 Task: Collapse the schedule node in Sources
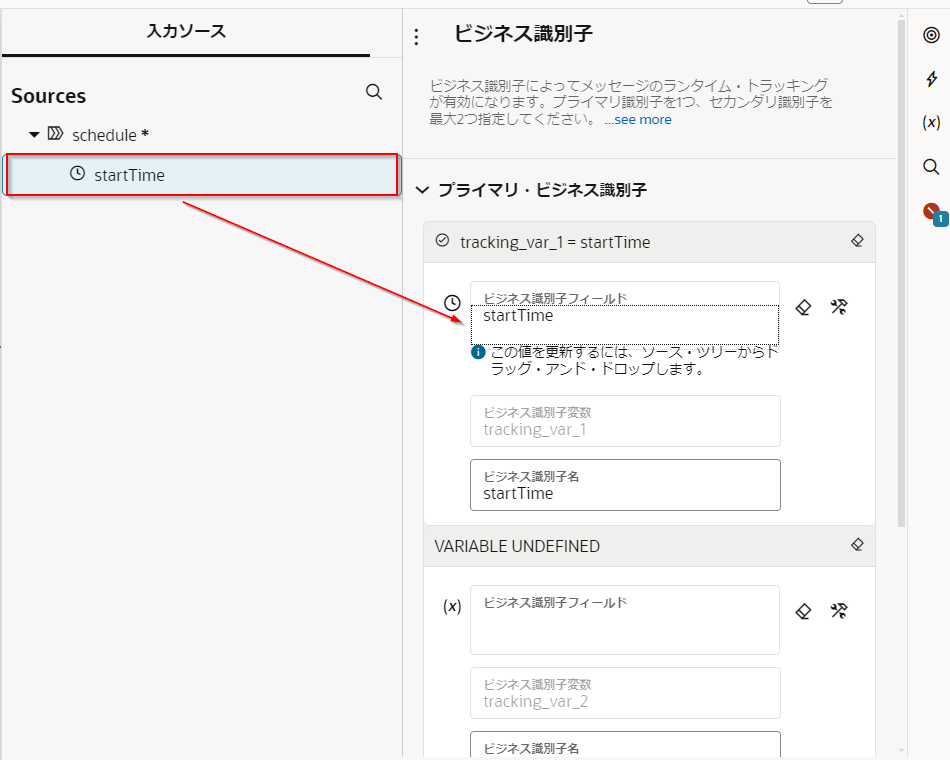34,134
